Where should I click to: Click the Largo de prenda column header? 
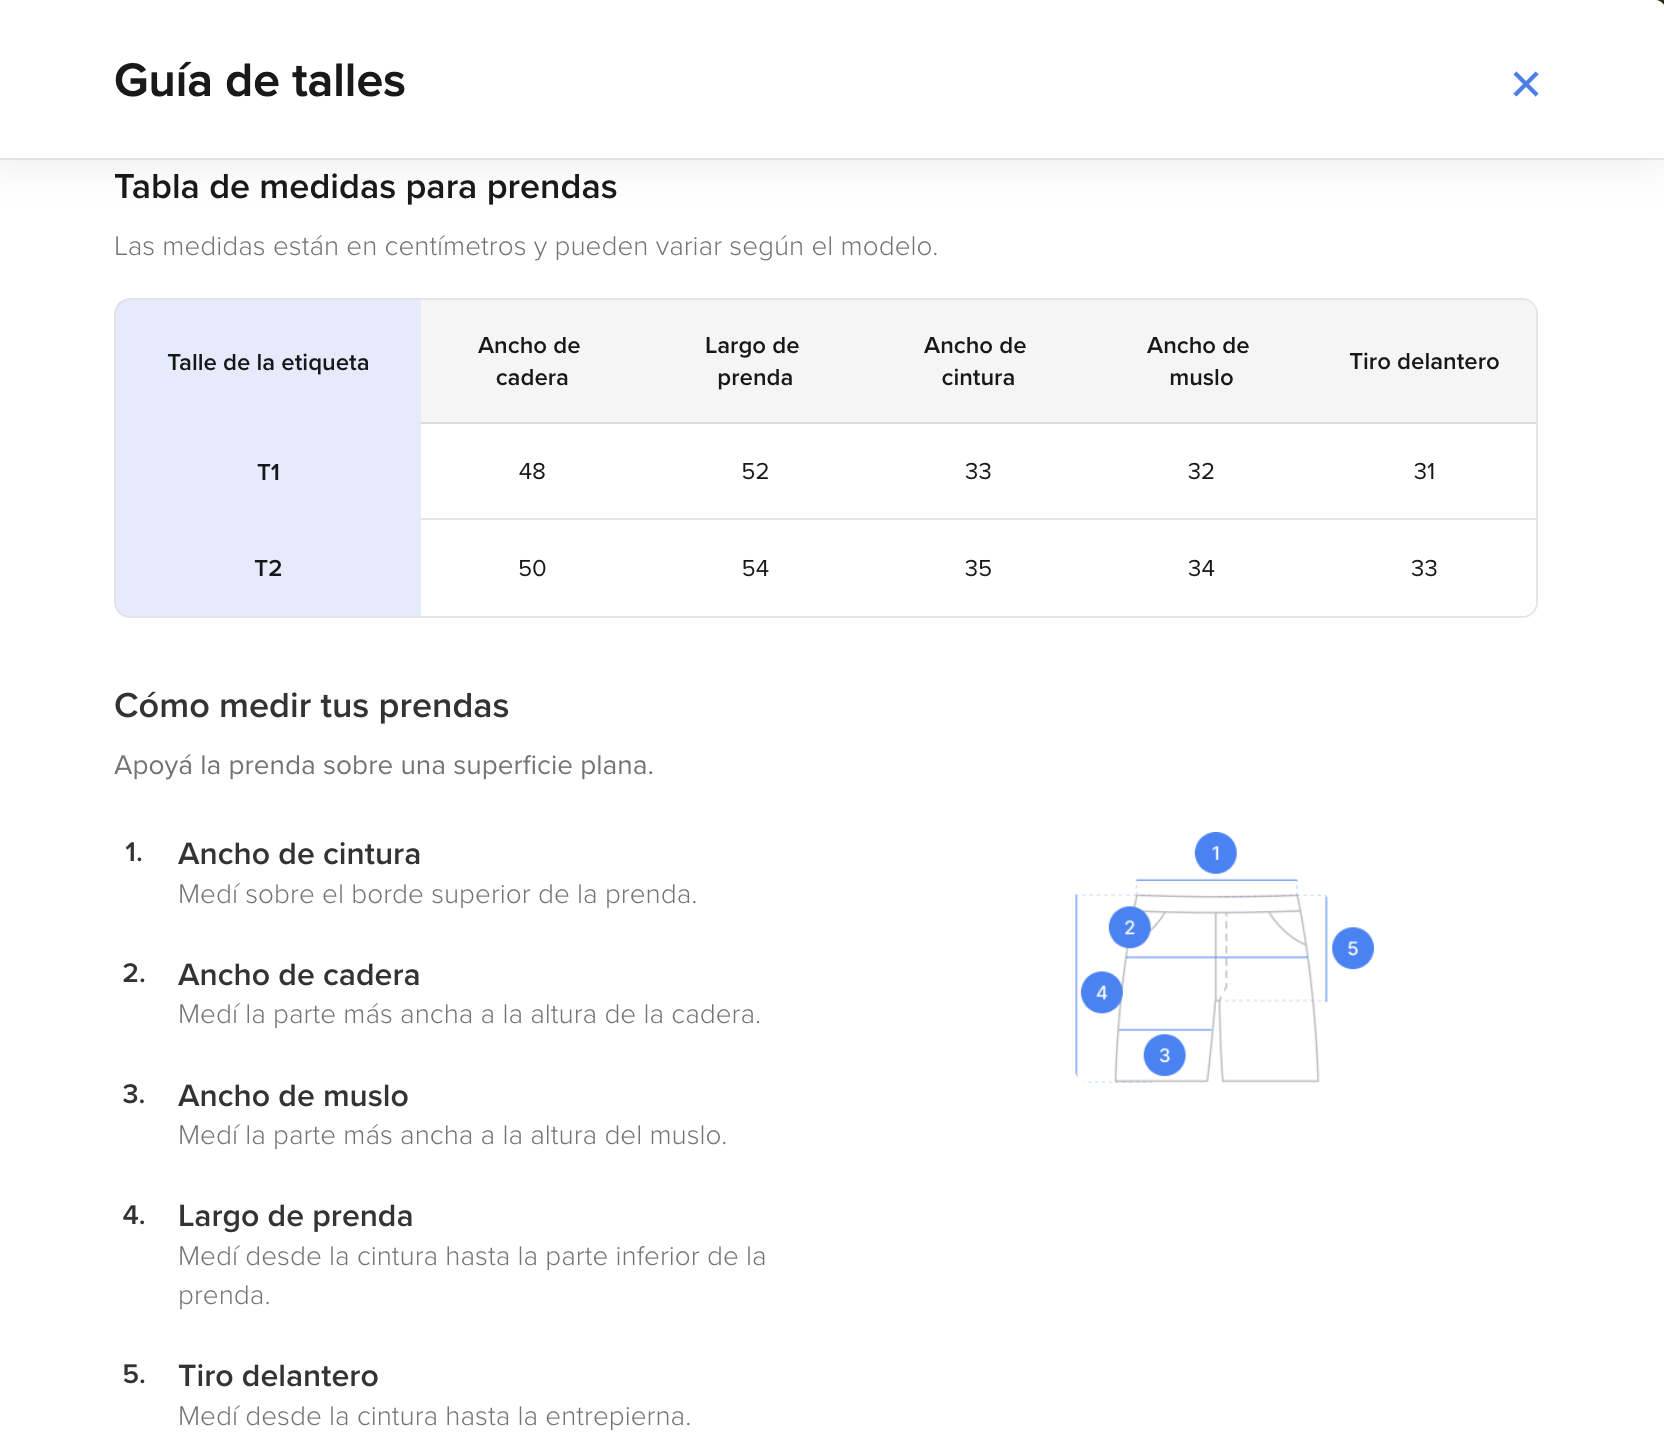pyautogui.click(x=753, y=361)
